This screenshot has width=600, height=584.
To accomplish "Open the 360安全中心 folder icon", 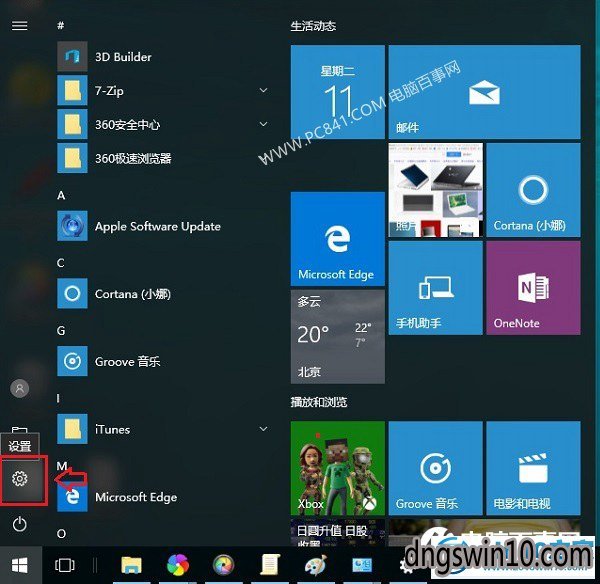I will (x=72, y=124).
